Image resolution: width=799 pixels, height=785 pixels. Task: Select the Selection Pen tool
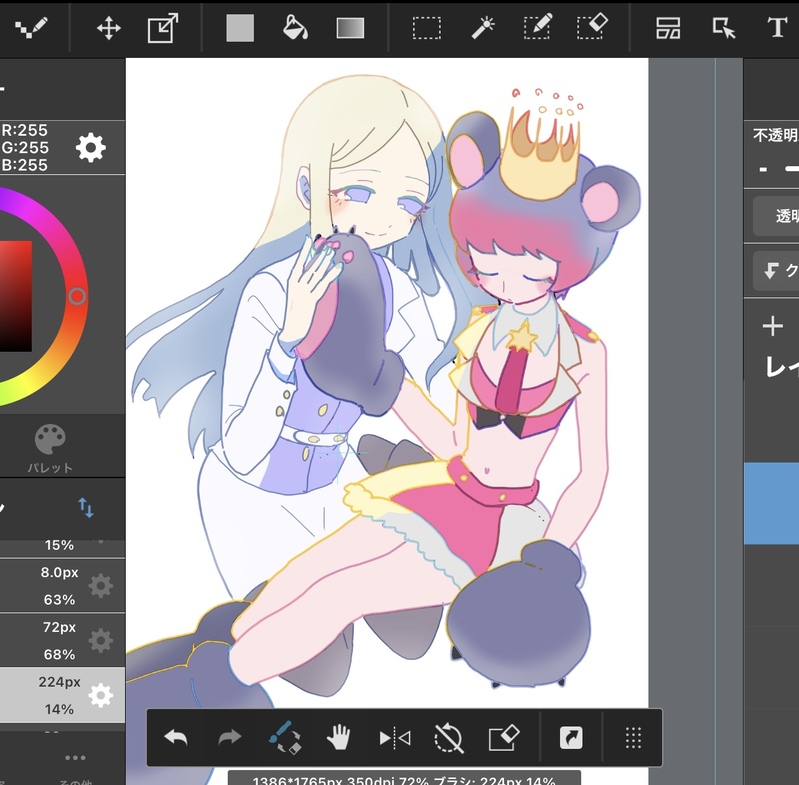pos(538,27)
